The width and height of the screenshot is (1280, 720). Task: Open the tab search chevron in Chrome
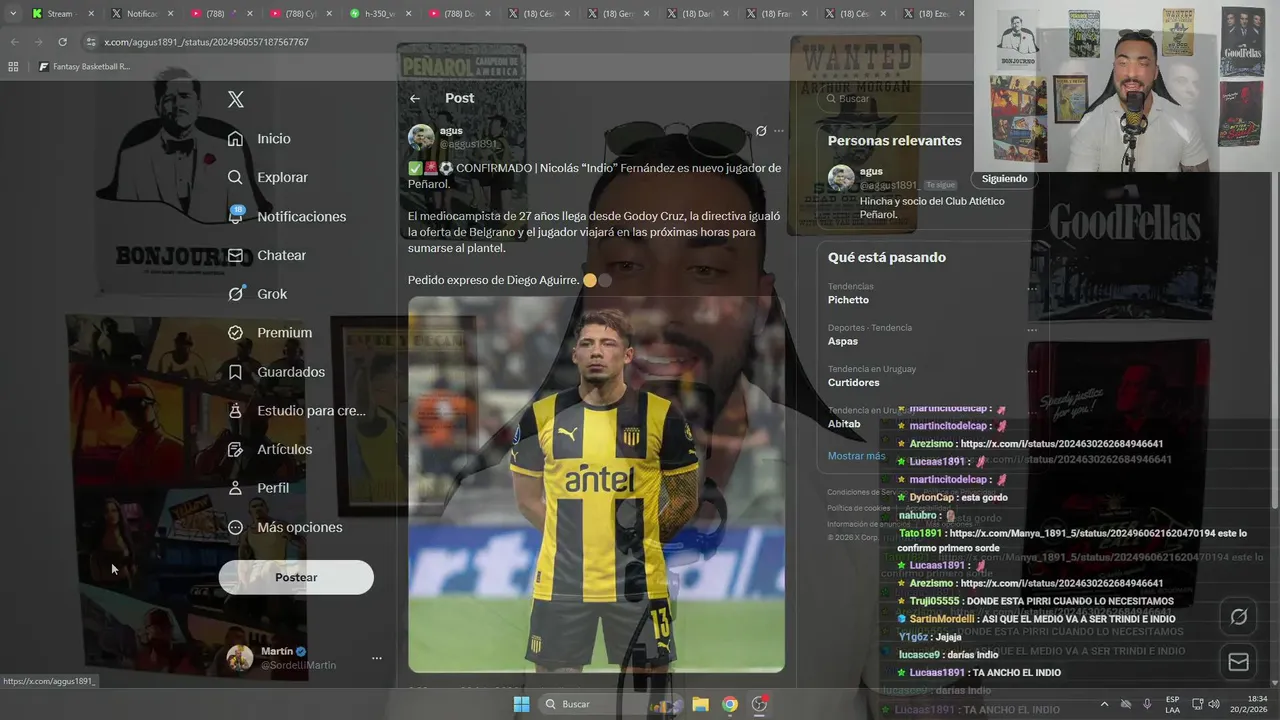(x=12, y=13)
